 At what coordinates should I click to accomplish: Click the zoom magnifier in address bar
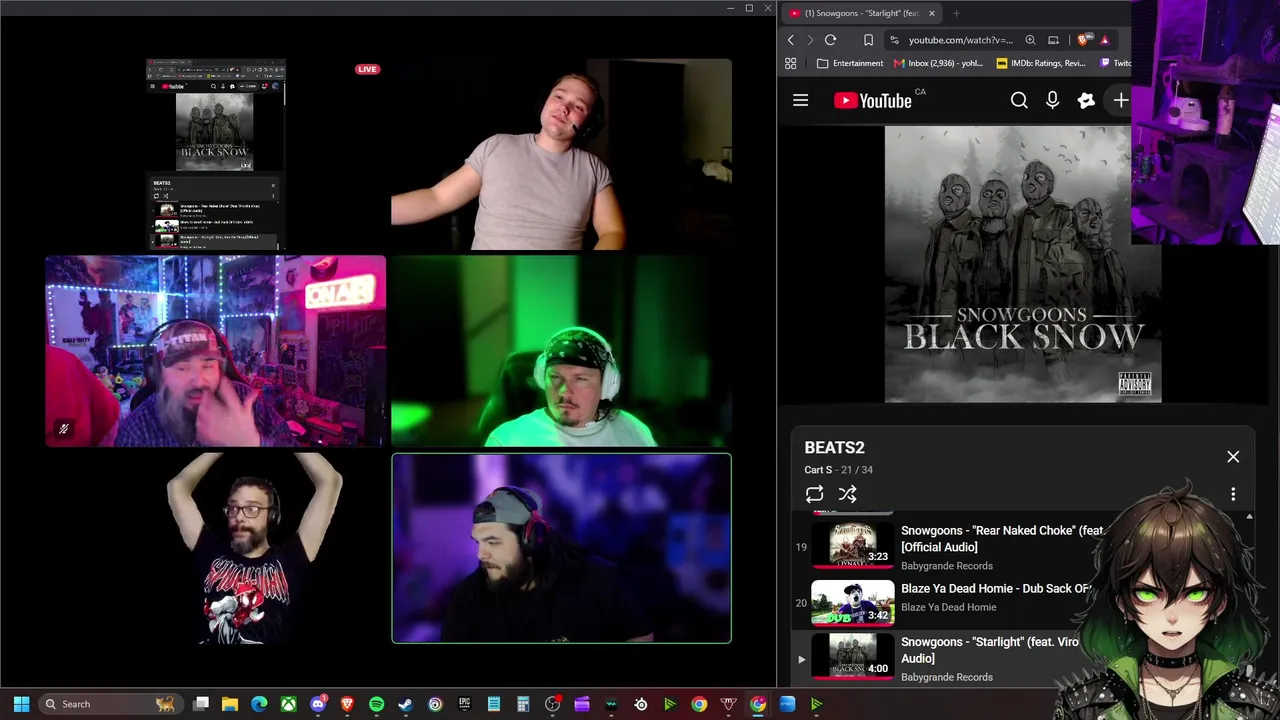[x=1030, y=40]
